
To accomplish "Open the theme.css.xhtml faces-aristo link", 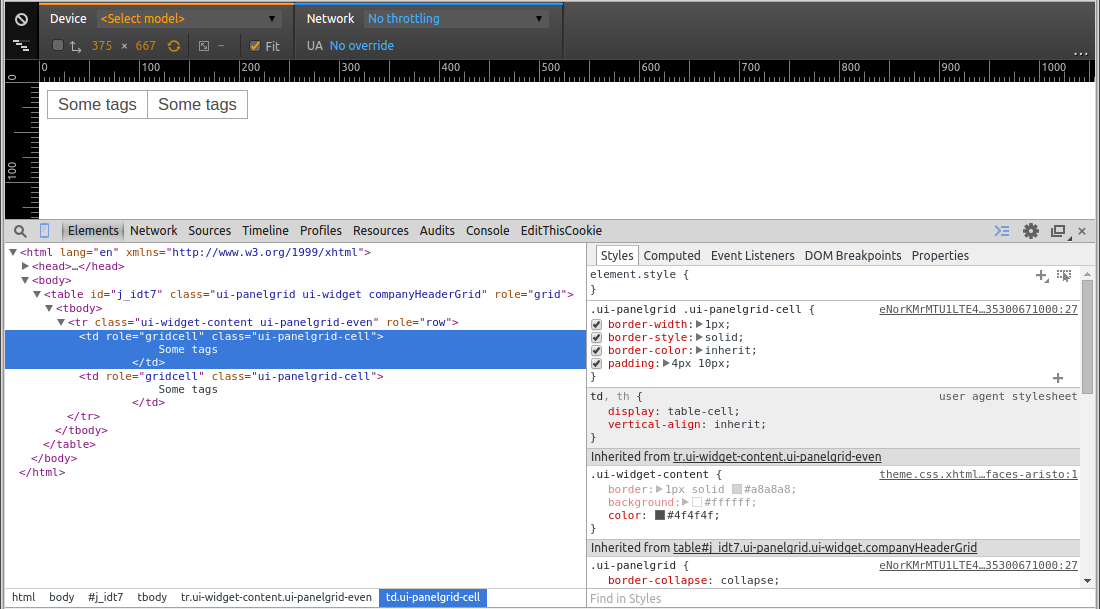I will pyautogui.click(x=978, y=475).
